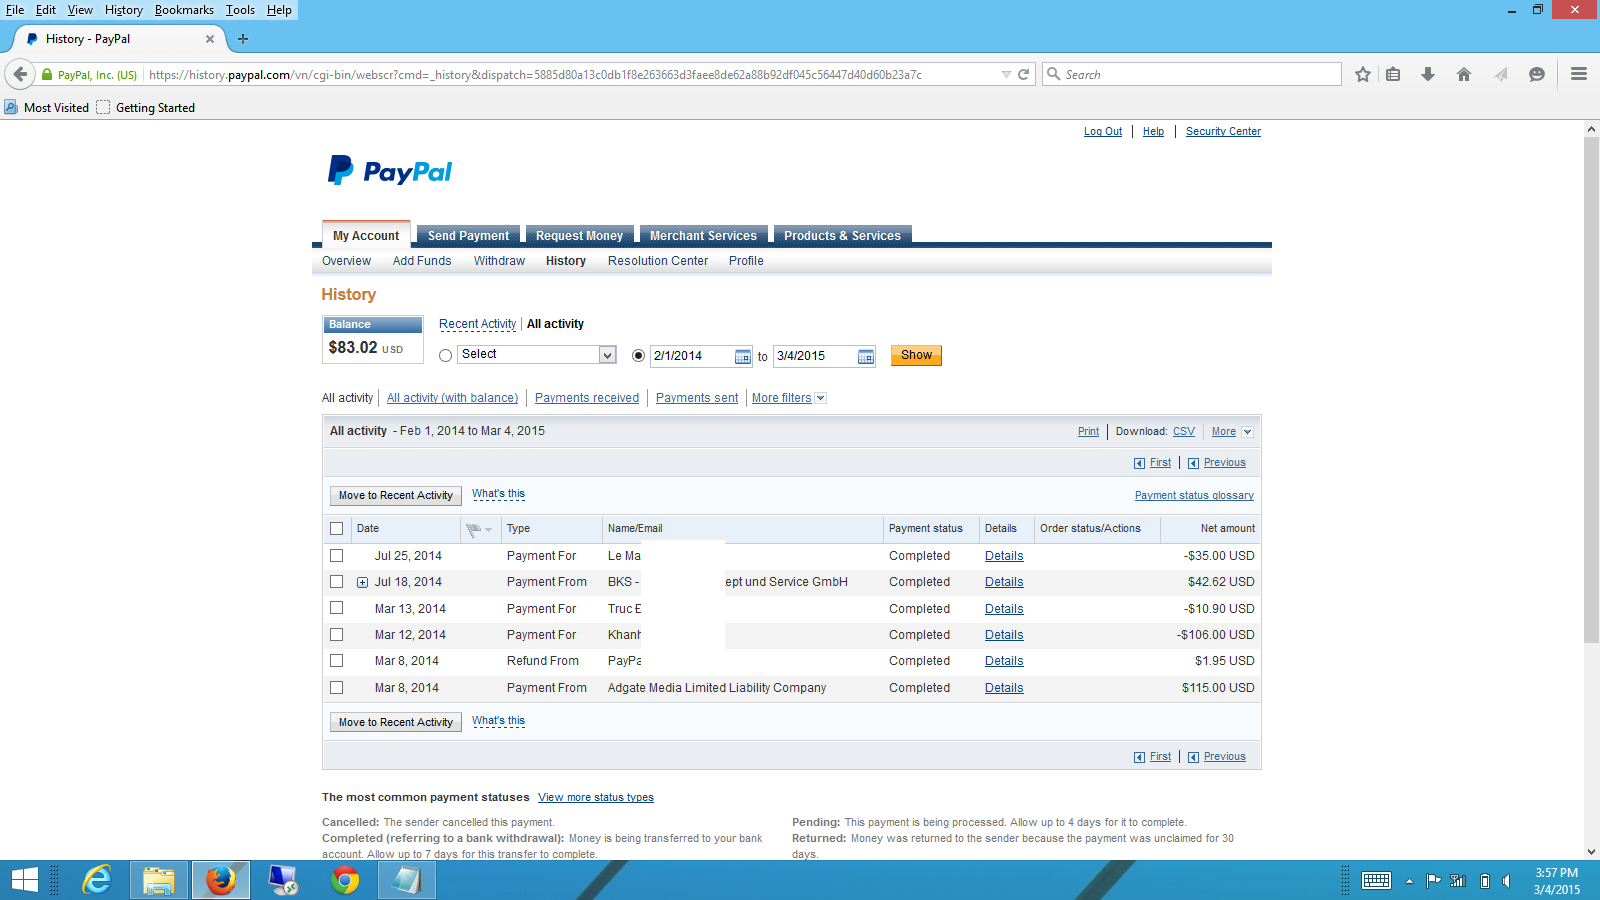Click the magnifier icon in the search box
Screen dimensions: 1600x900
pos(1053,74)
